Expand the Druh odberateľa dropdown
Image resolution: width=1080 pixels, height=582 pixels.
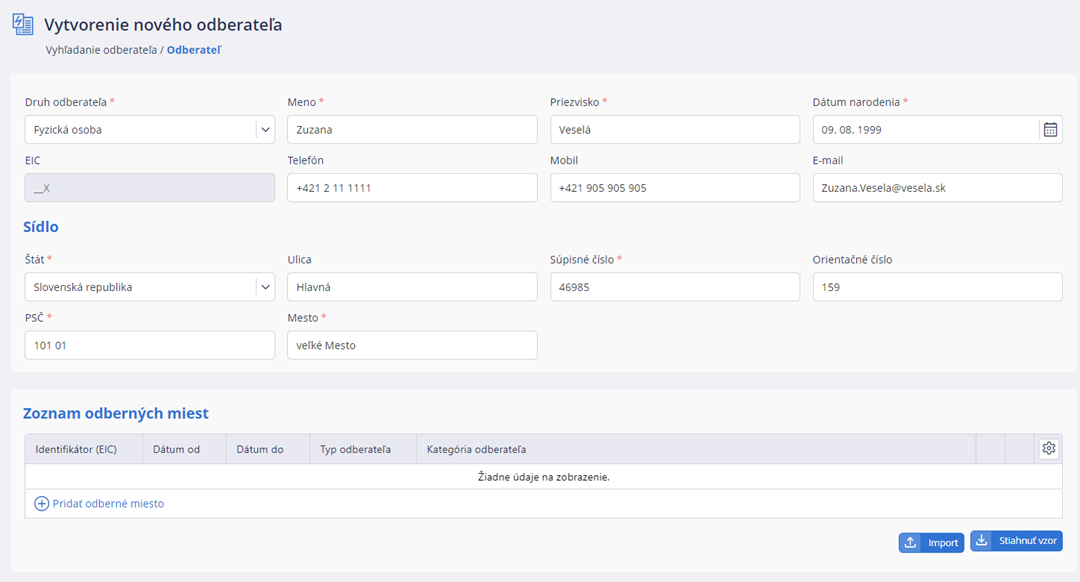(265, 130)
